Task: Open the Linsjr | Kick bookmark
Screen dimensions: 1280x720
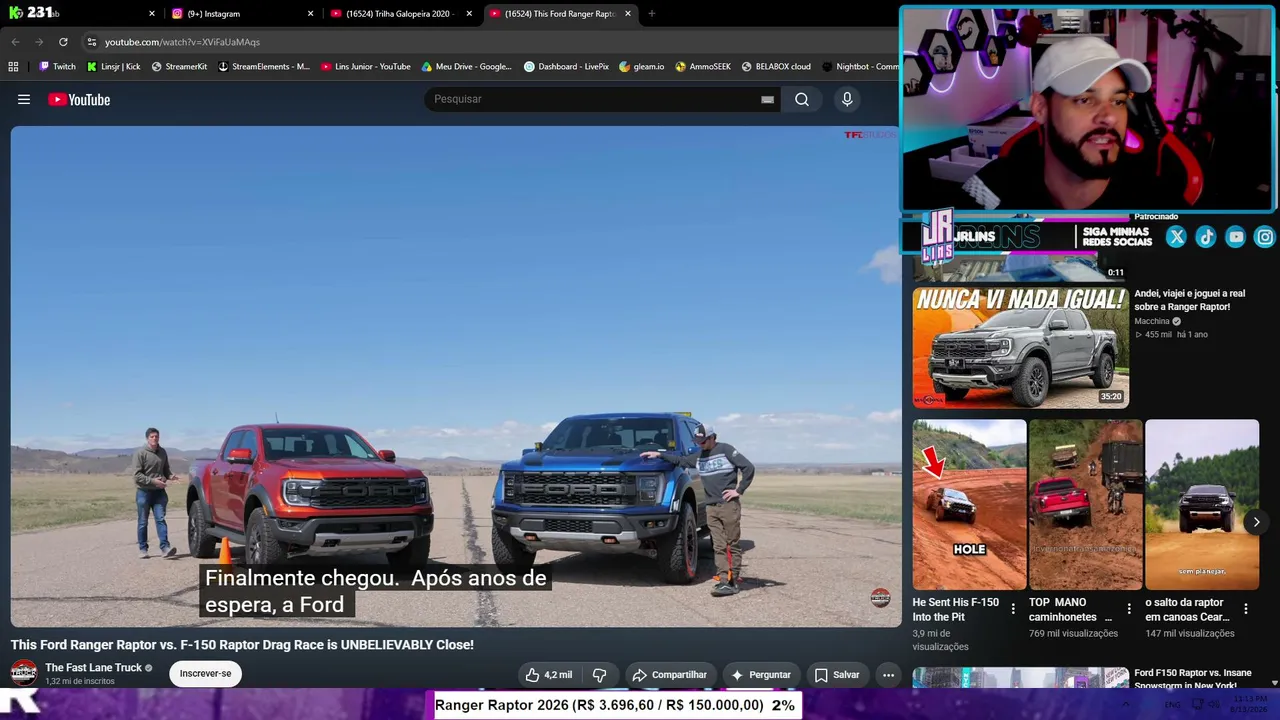Action: [x=114, y=67]
